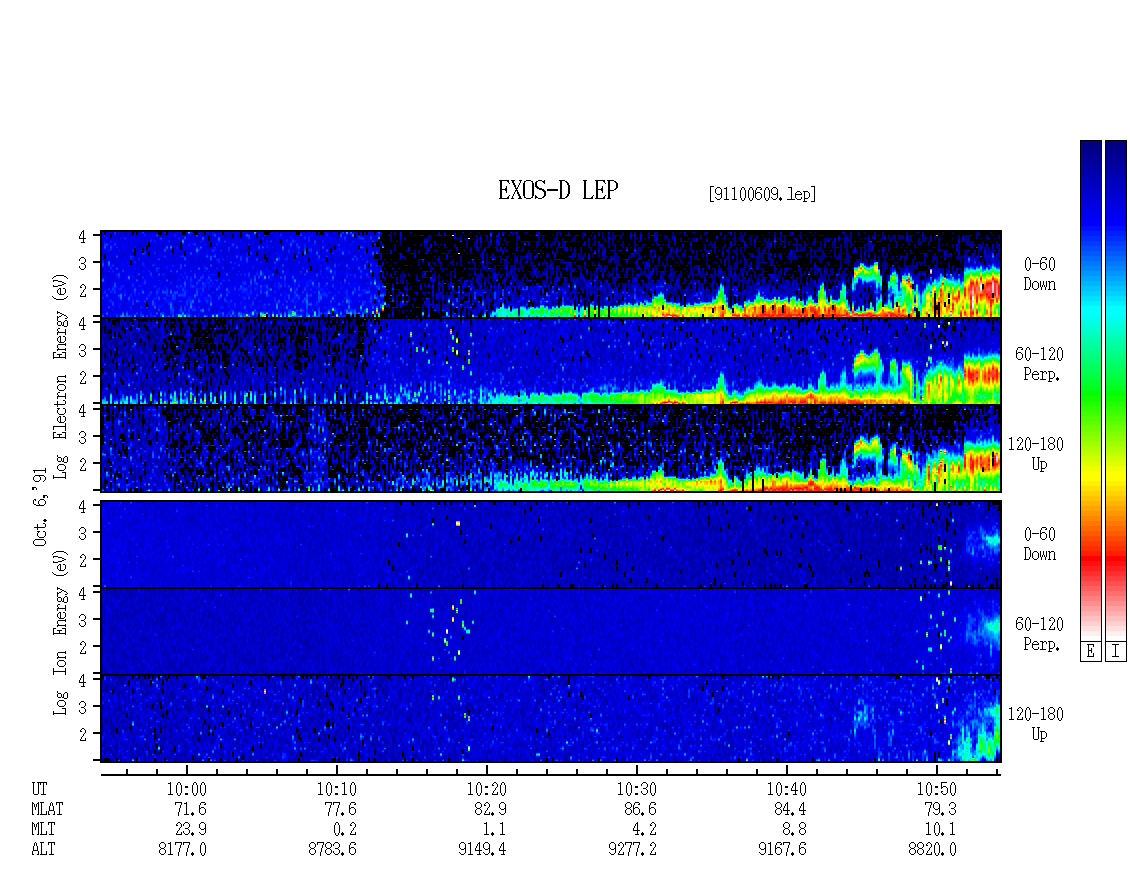Click the MLAT row label
Viewport: 1130px width, 875px height.
48,809
